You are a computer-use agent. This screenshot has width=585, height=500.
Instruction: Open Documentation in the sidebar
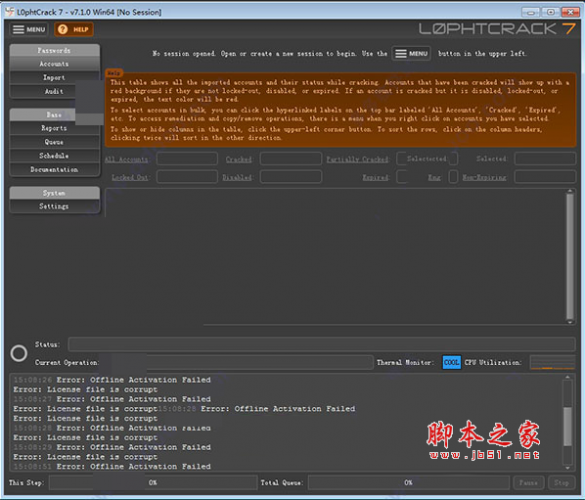pos(54,169)
